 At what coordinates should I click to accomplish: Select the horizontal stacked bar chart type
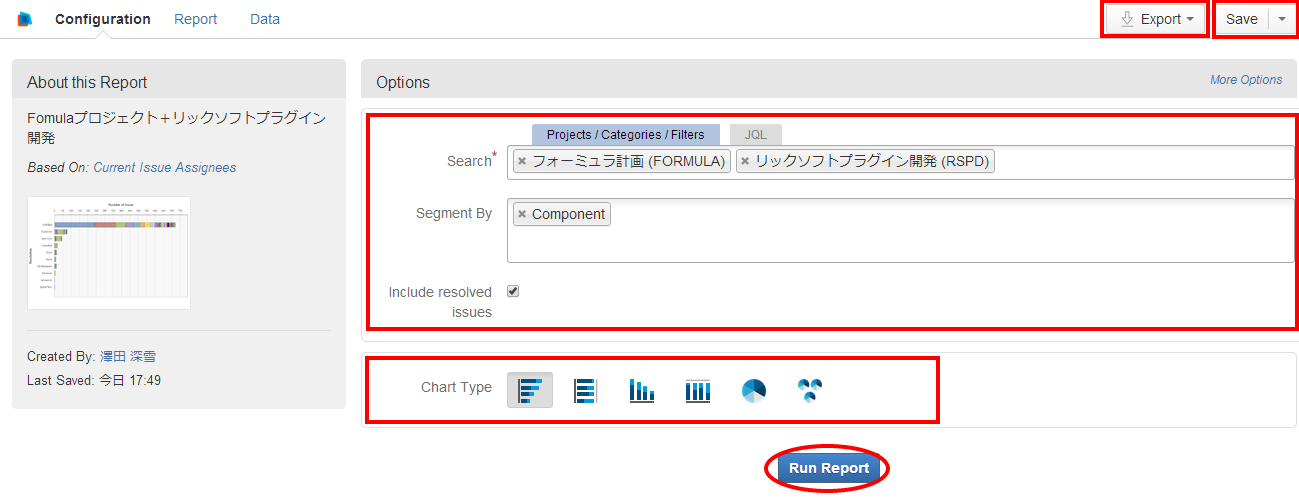[x=586, y=390]
